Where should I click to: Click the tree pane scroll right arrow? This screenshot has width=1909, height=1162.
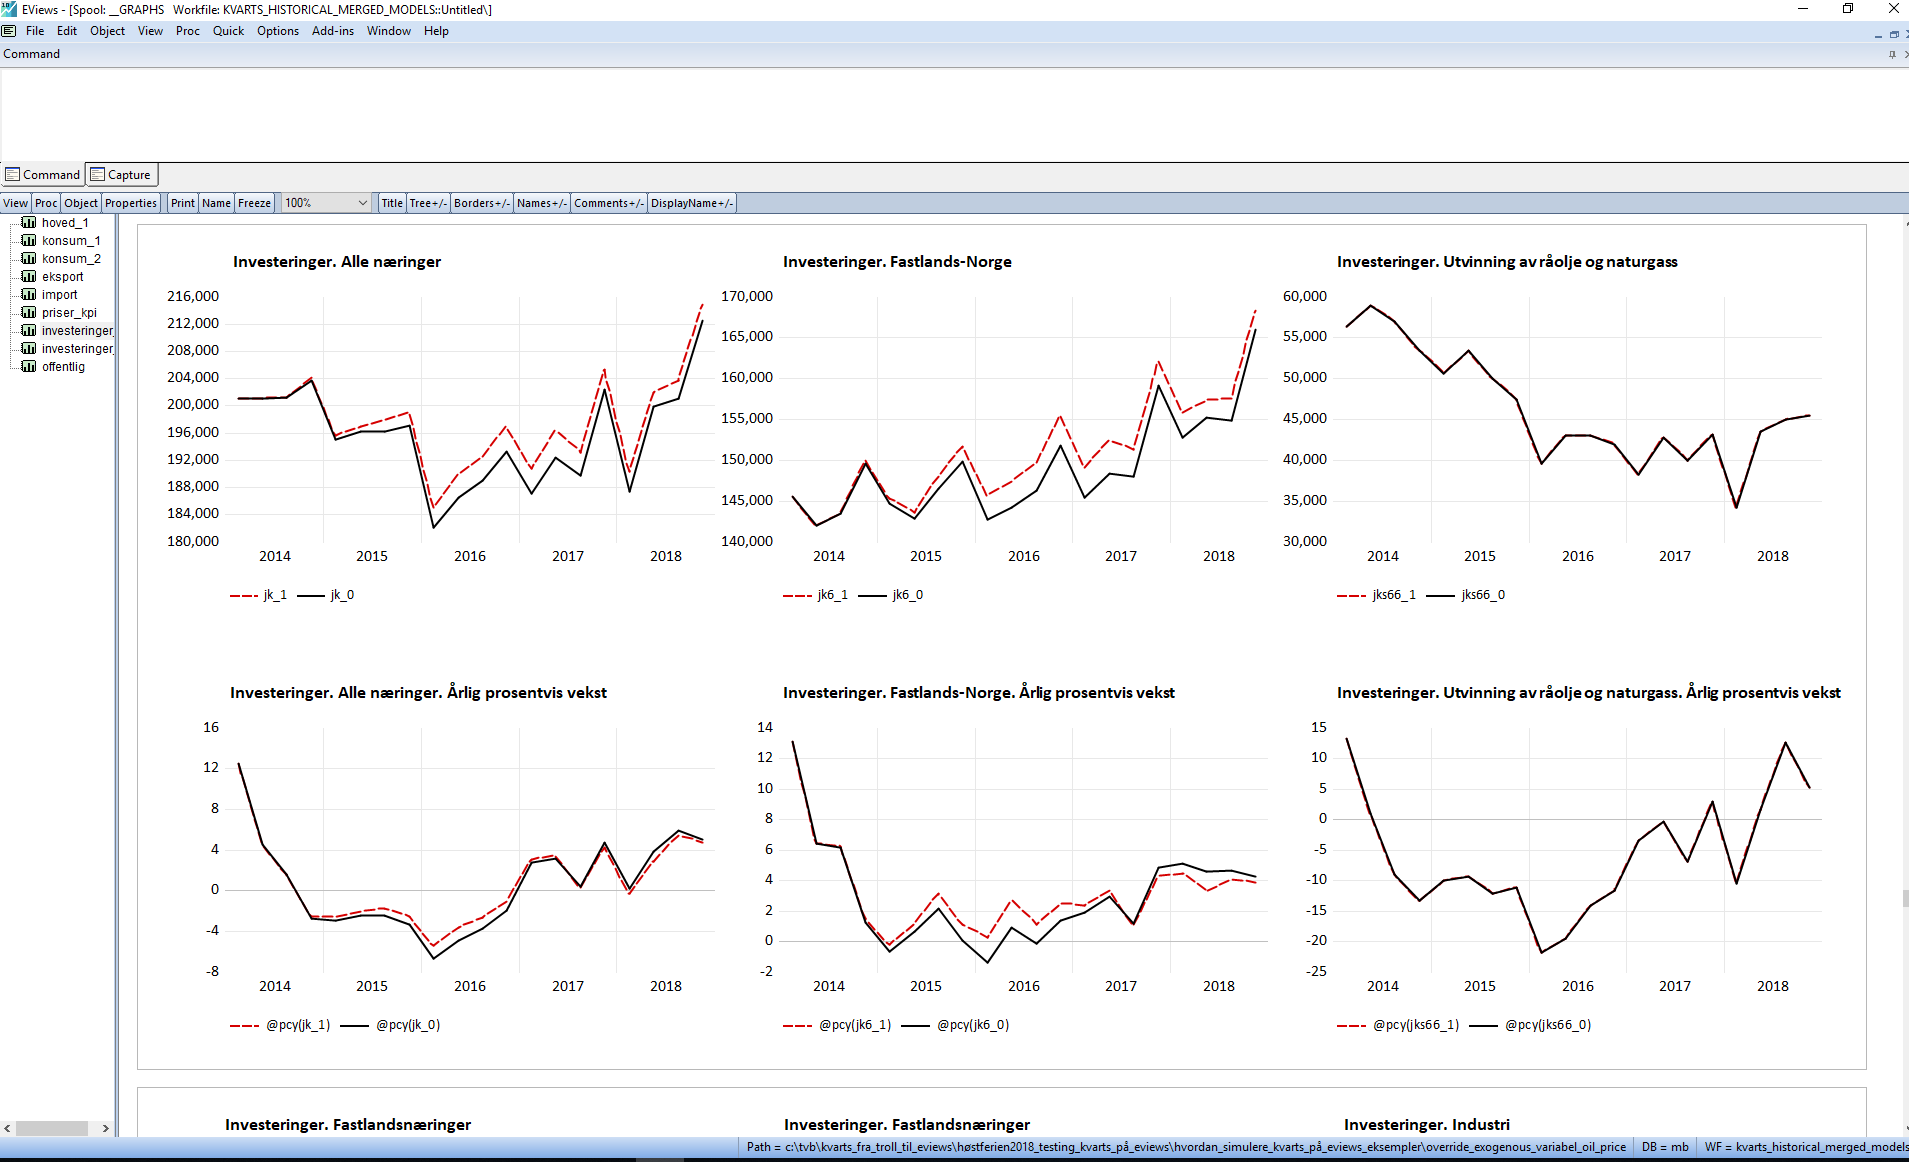pyautogui.click(x=105, y=1128)
